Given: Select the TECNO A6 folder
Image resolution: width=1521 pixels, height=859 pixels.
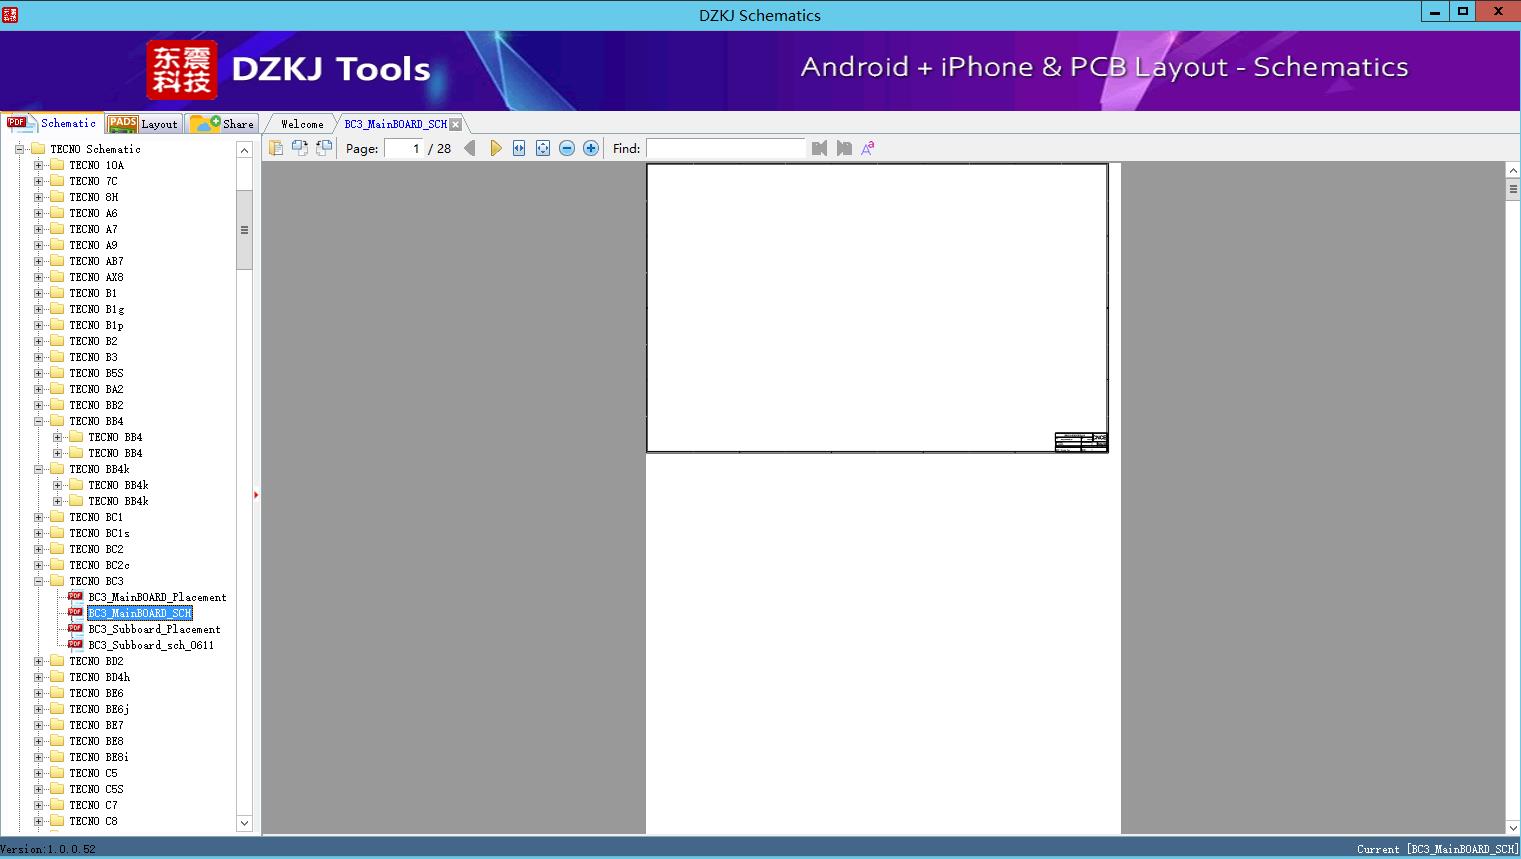Looking at the screenshot, I should (93, 213).
